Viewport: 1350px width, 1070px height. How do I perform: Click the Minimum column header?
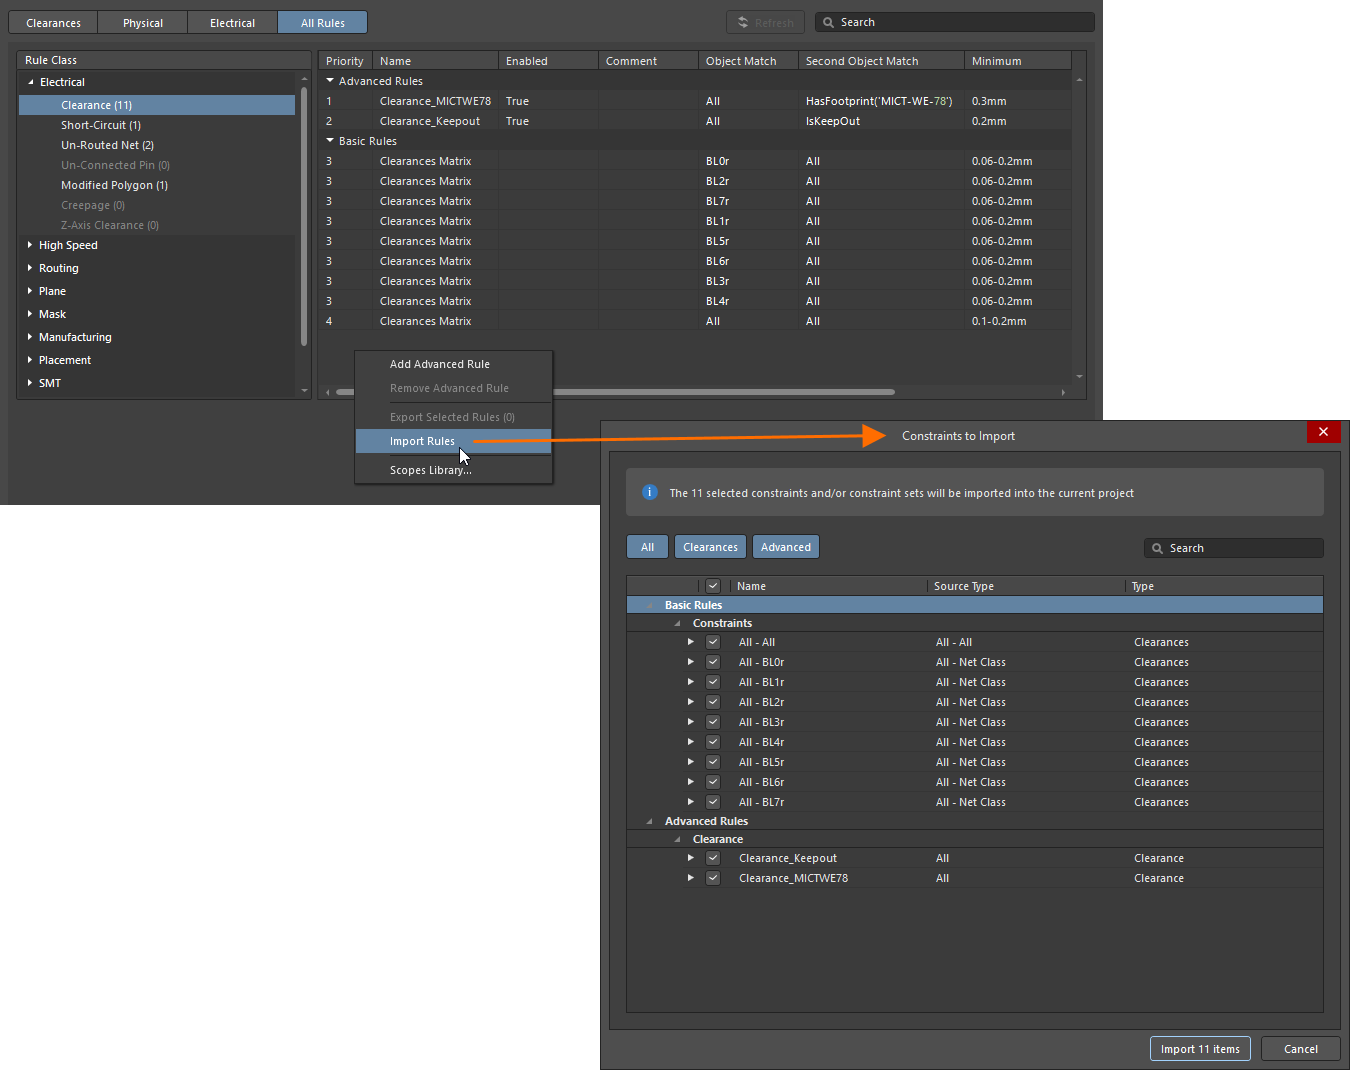(1018, 61)
